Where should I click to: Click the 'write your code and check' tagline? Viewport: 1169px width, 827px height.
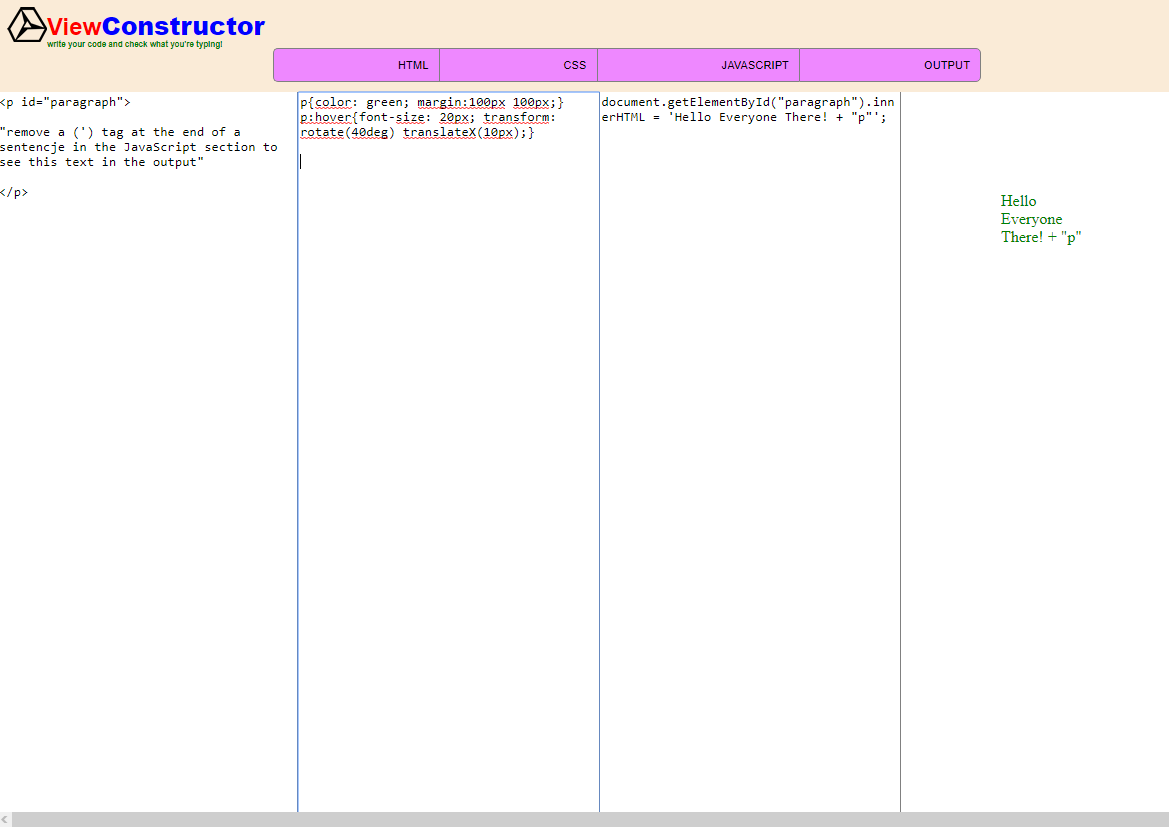pyautogui.click(x=134, y=45)
